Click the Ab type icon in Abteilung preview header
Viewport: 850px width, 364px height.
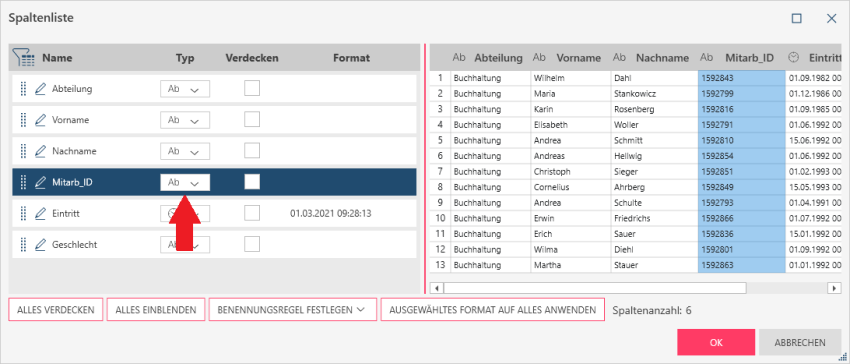point(459,57)
